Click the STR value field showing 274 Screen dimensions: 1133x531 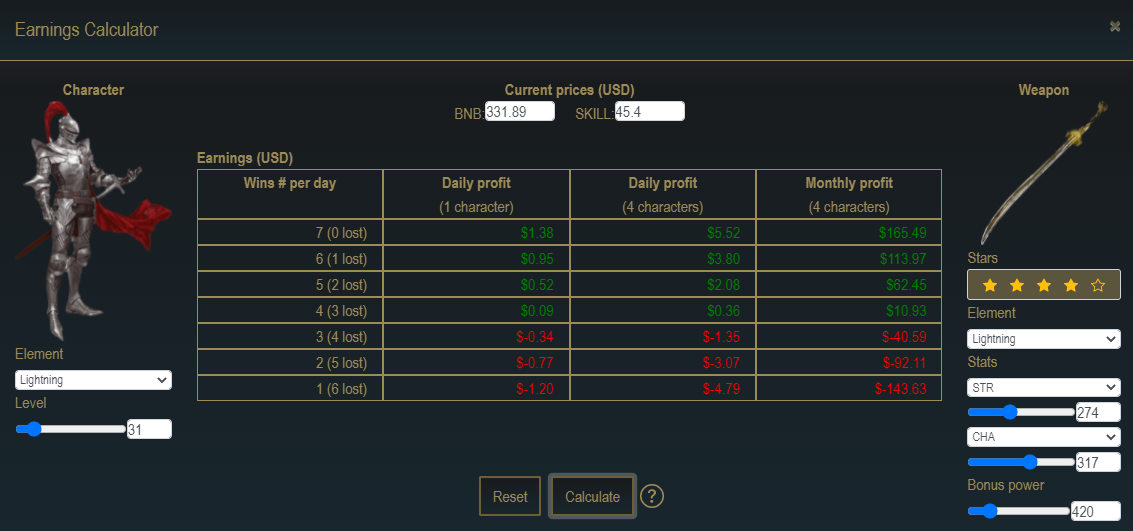click(1098, 413)
